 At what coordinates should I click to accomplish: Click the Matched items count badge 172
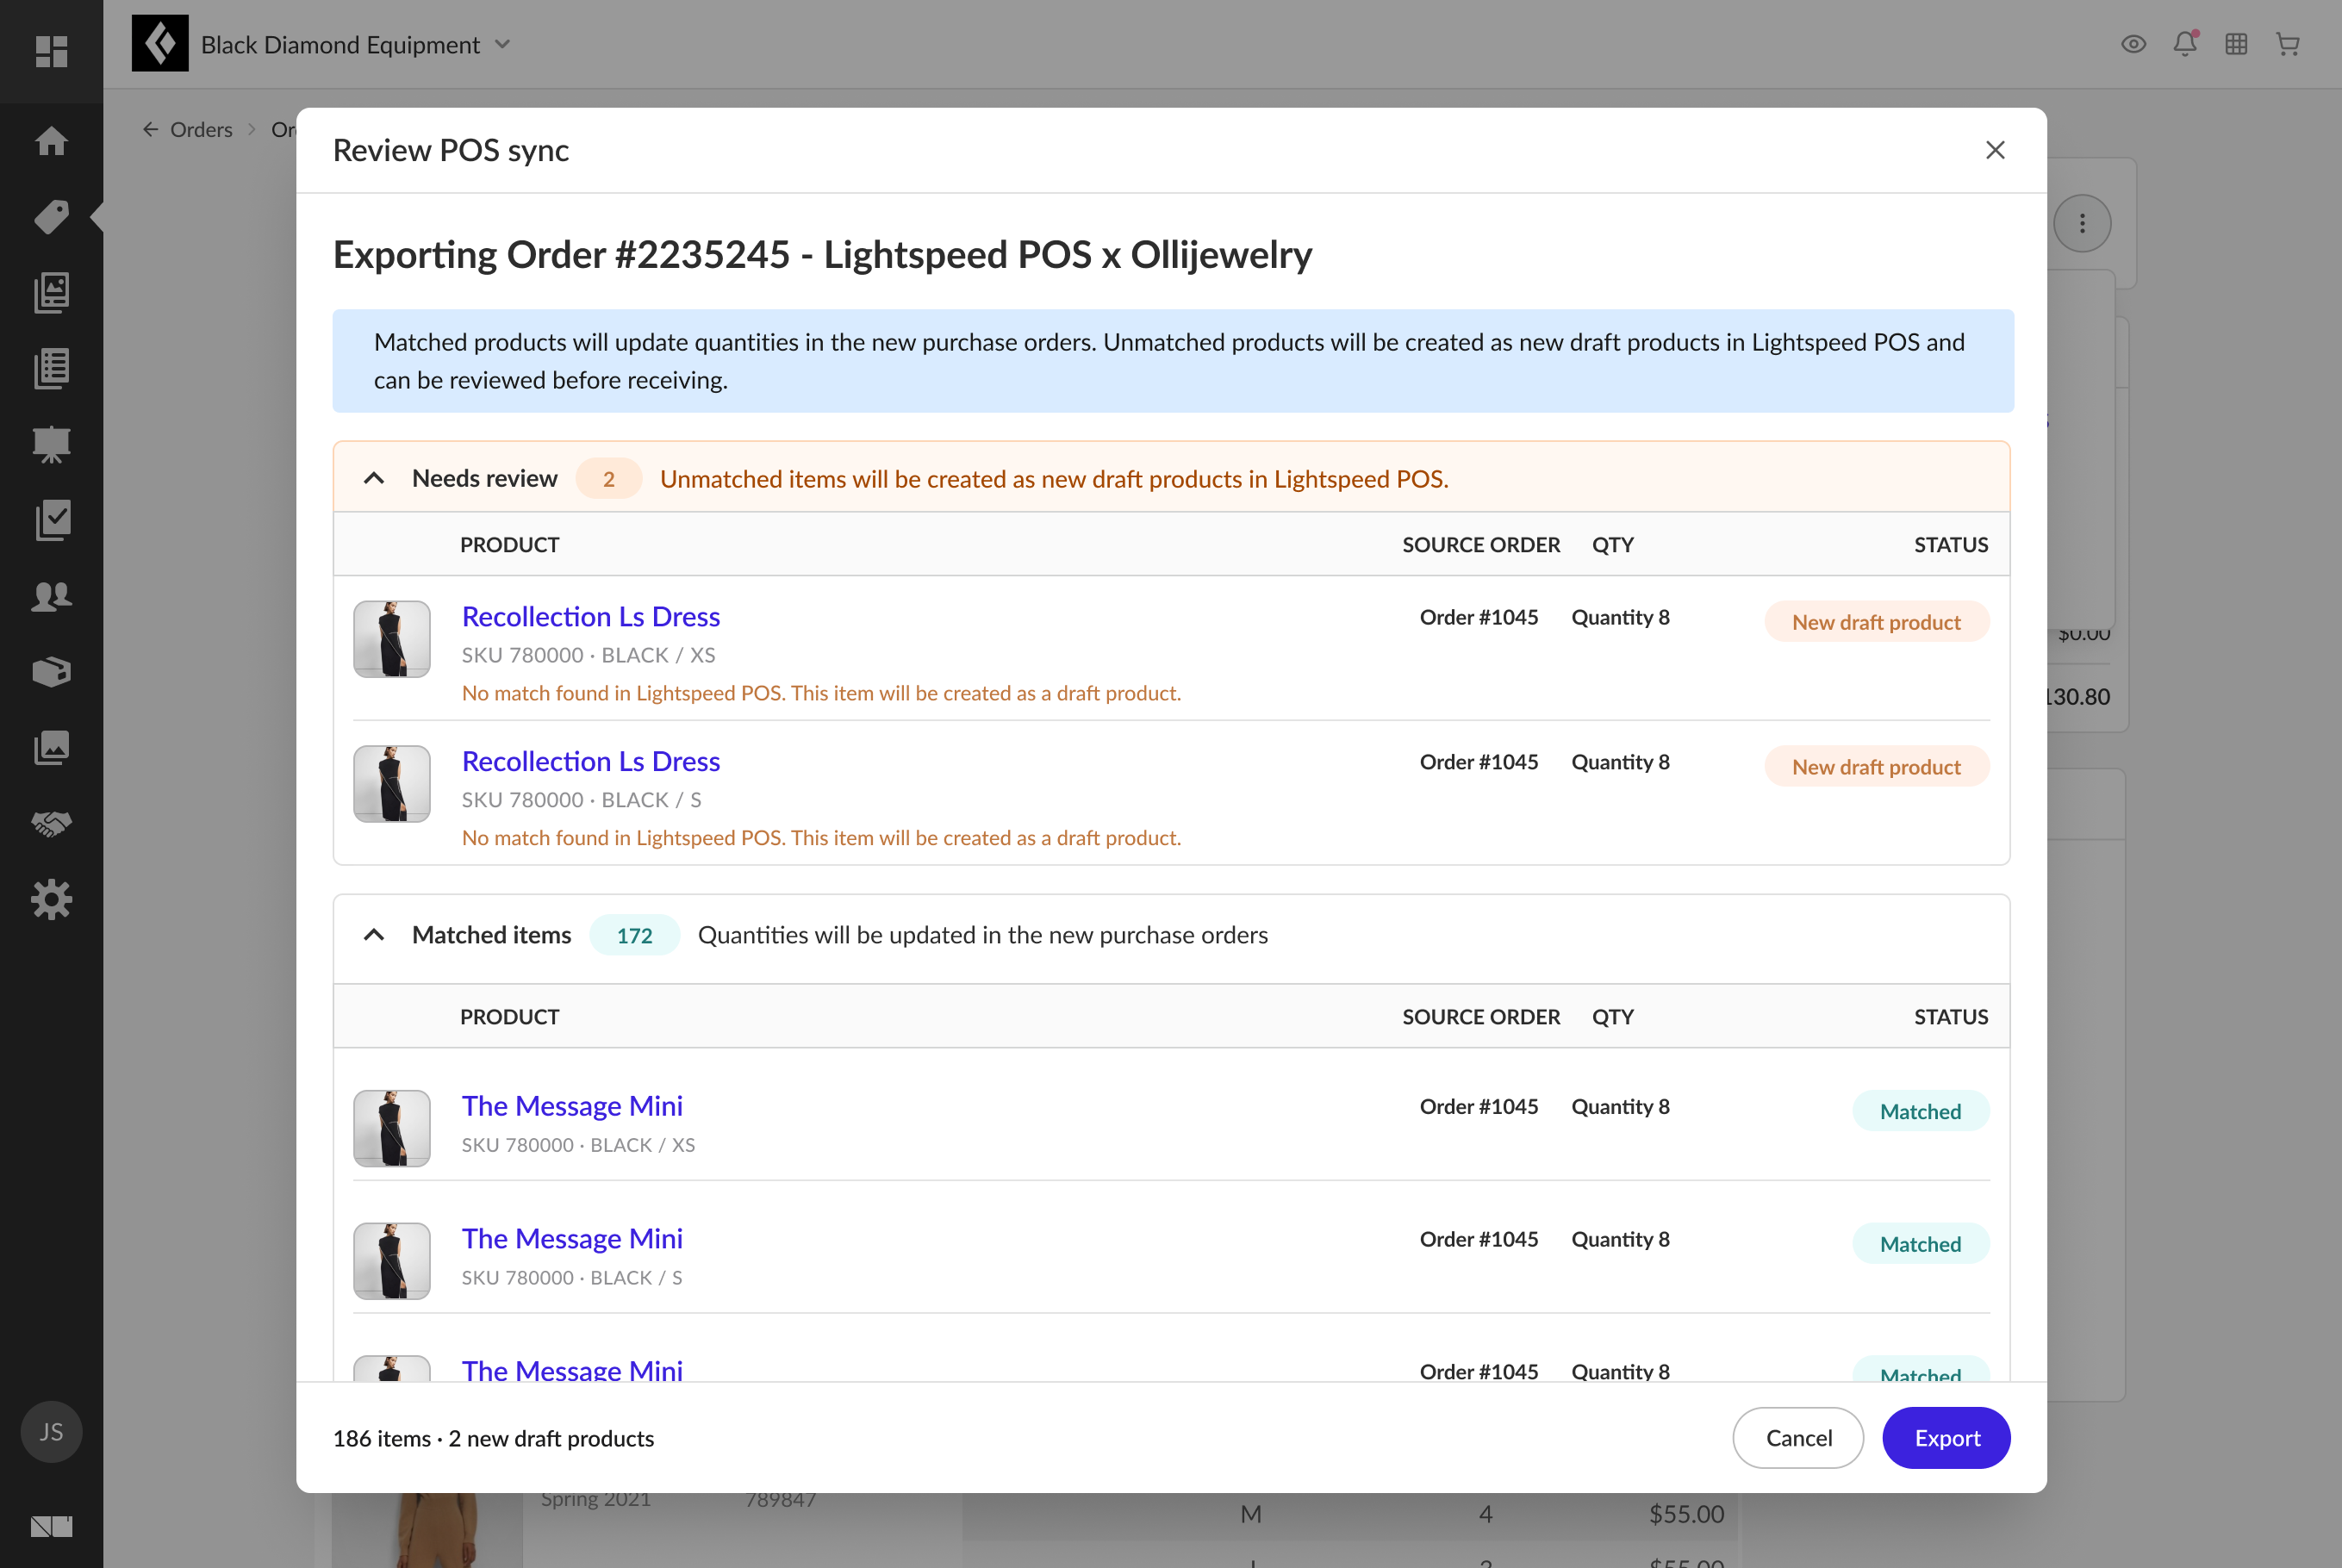pyautogui.click(x=634, y=934)
